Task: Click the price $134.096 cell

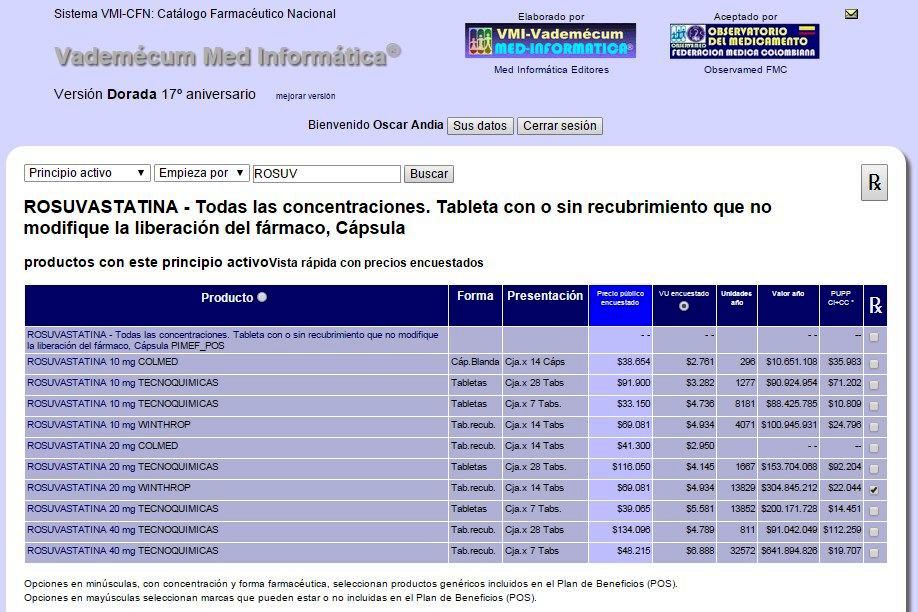Action: pyautogui.click(x=621, y=530)
